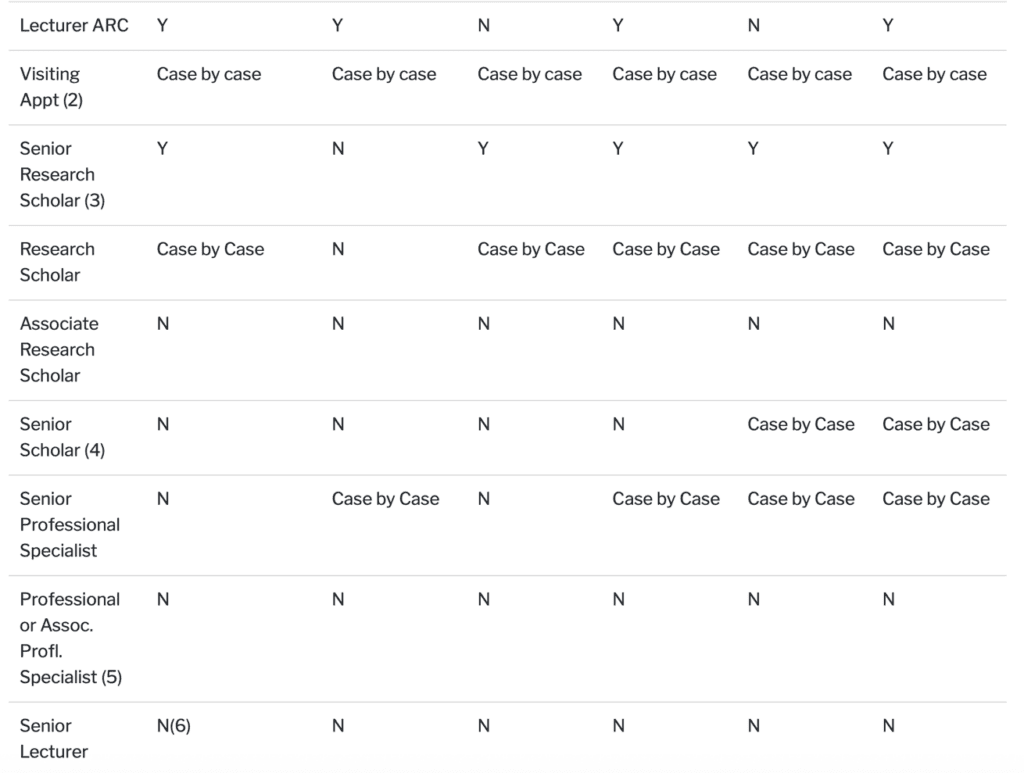1024x773 pixels.
Task: Select the Research Scholar row label
Action: (x=57, y=262)
